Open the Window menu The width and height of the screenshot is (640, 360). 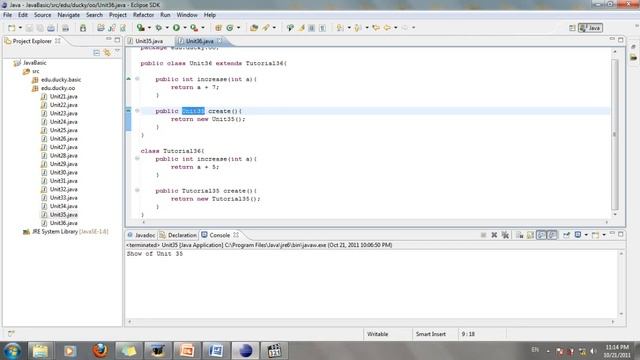point(187,15)
